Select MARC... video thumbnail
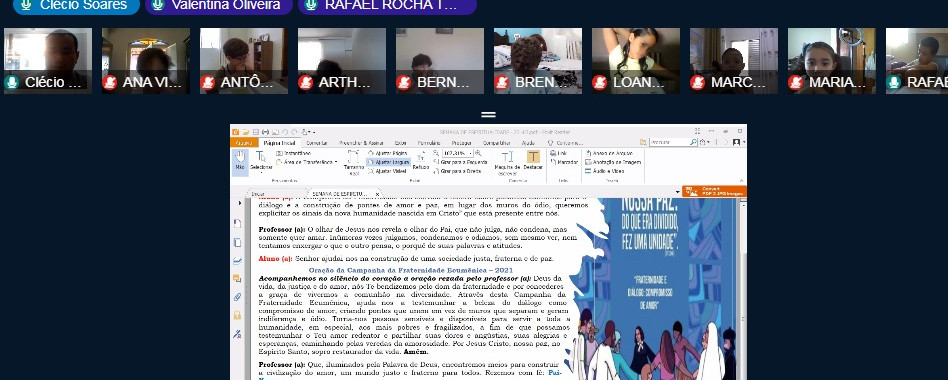The width and height of the screenshot is (948, 380). pyautogui.click(x=733, y=61)
